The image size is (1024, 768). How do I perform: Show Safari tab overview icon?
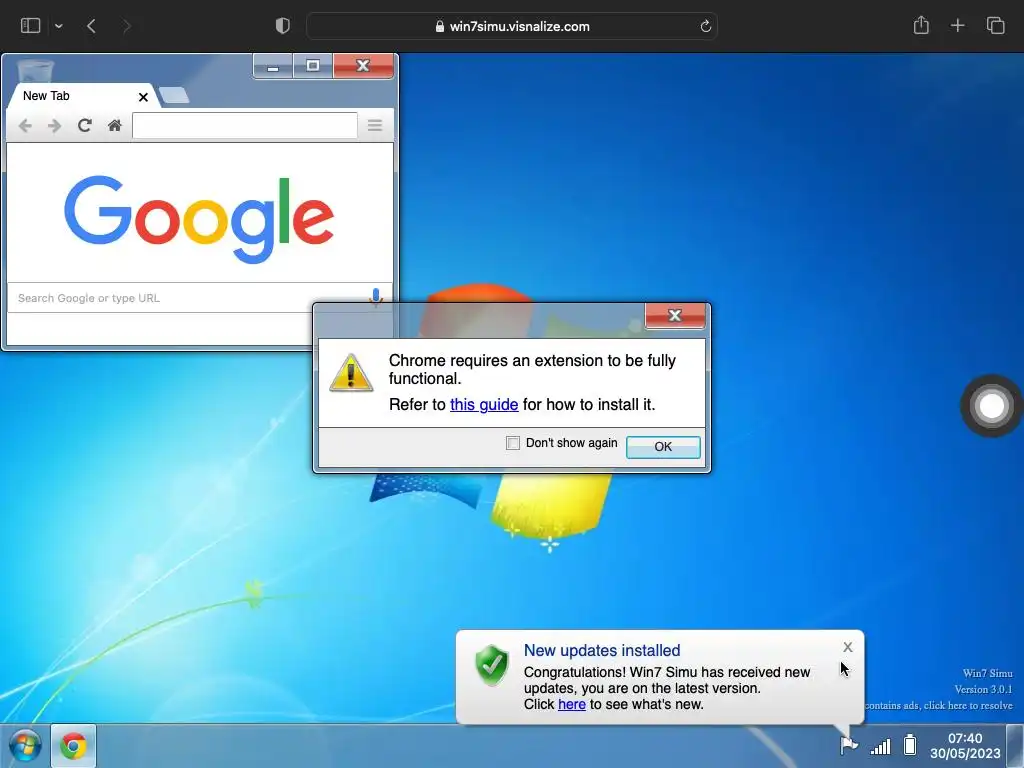[x=995, y=26]
